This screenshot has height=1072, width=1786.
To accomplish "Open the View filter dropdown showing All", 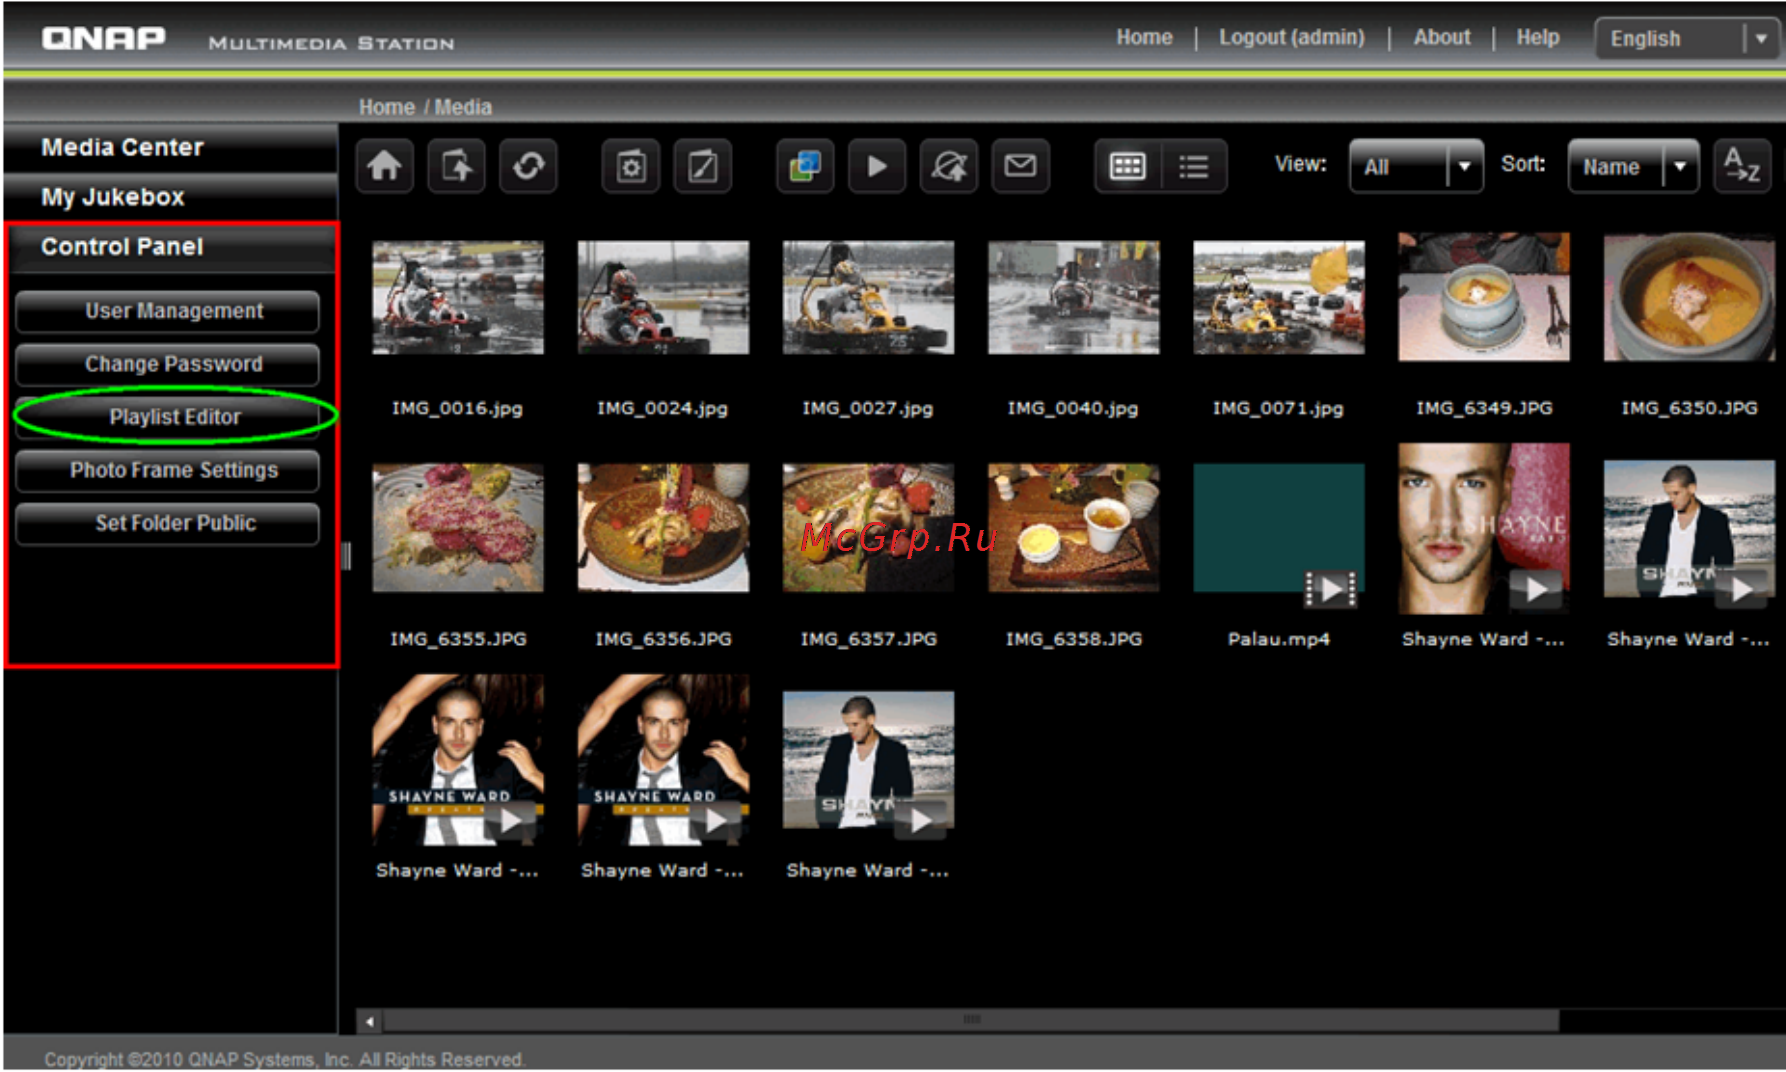I will tap(1416, 166).
